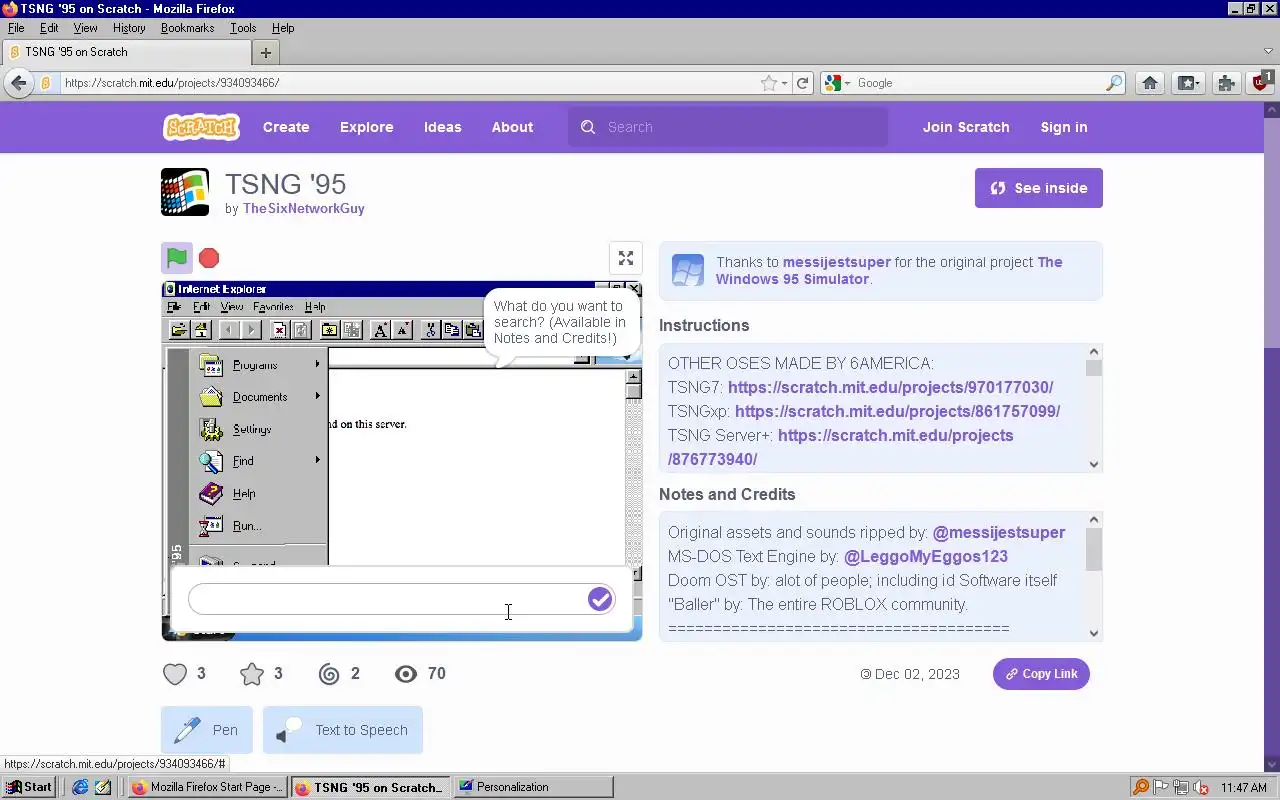Open the messijestsuper credit link

click(836, 262)
